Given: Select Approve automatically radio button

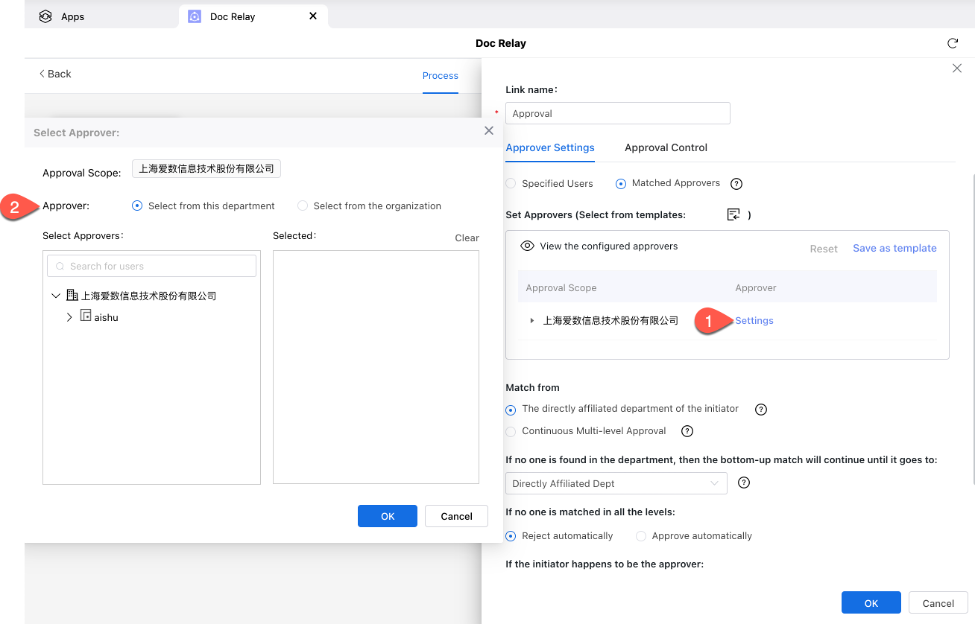Looking at the screenshot, I should pos(641,536).
